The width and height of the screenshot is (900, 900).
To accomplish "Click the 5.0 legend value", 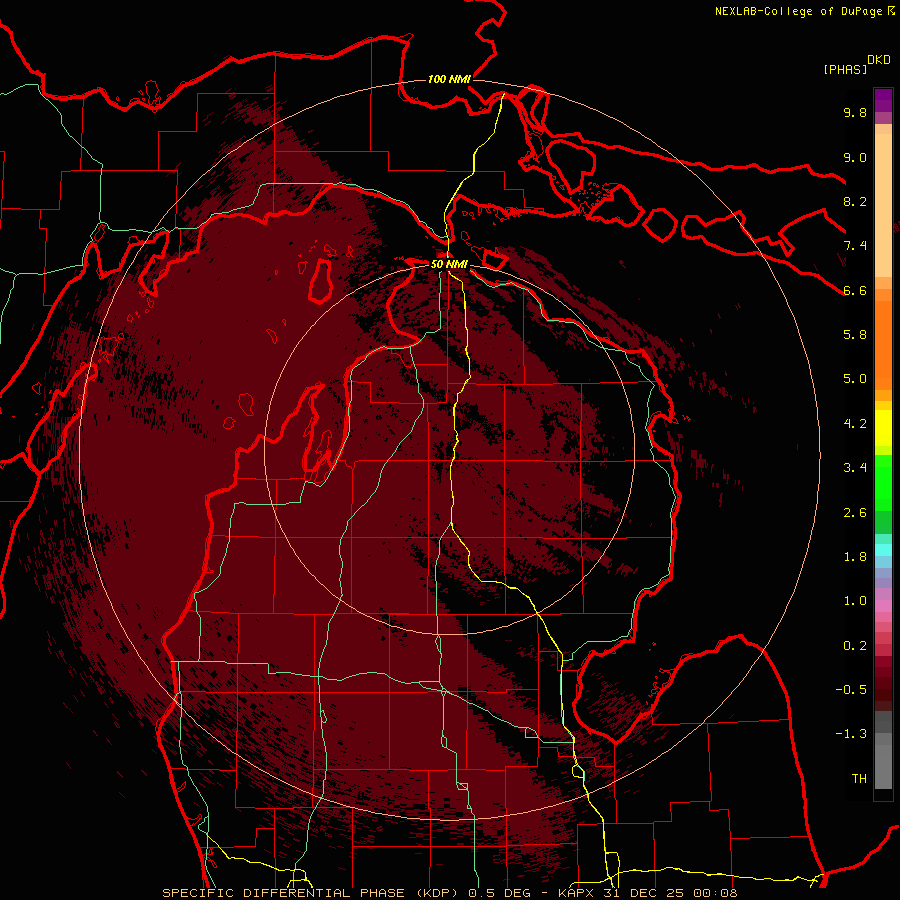I will click(855, 379).
